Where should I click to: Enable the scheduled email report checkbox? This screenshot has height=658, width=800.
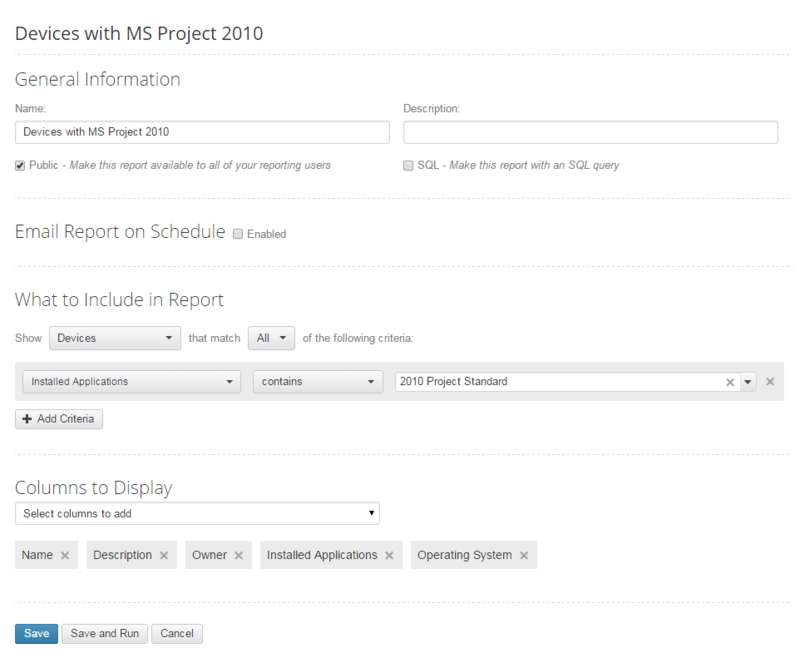237,234
